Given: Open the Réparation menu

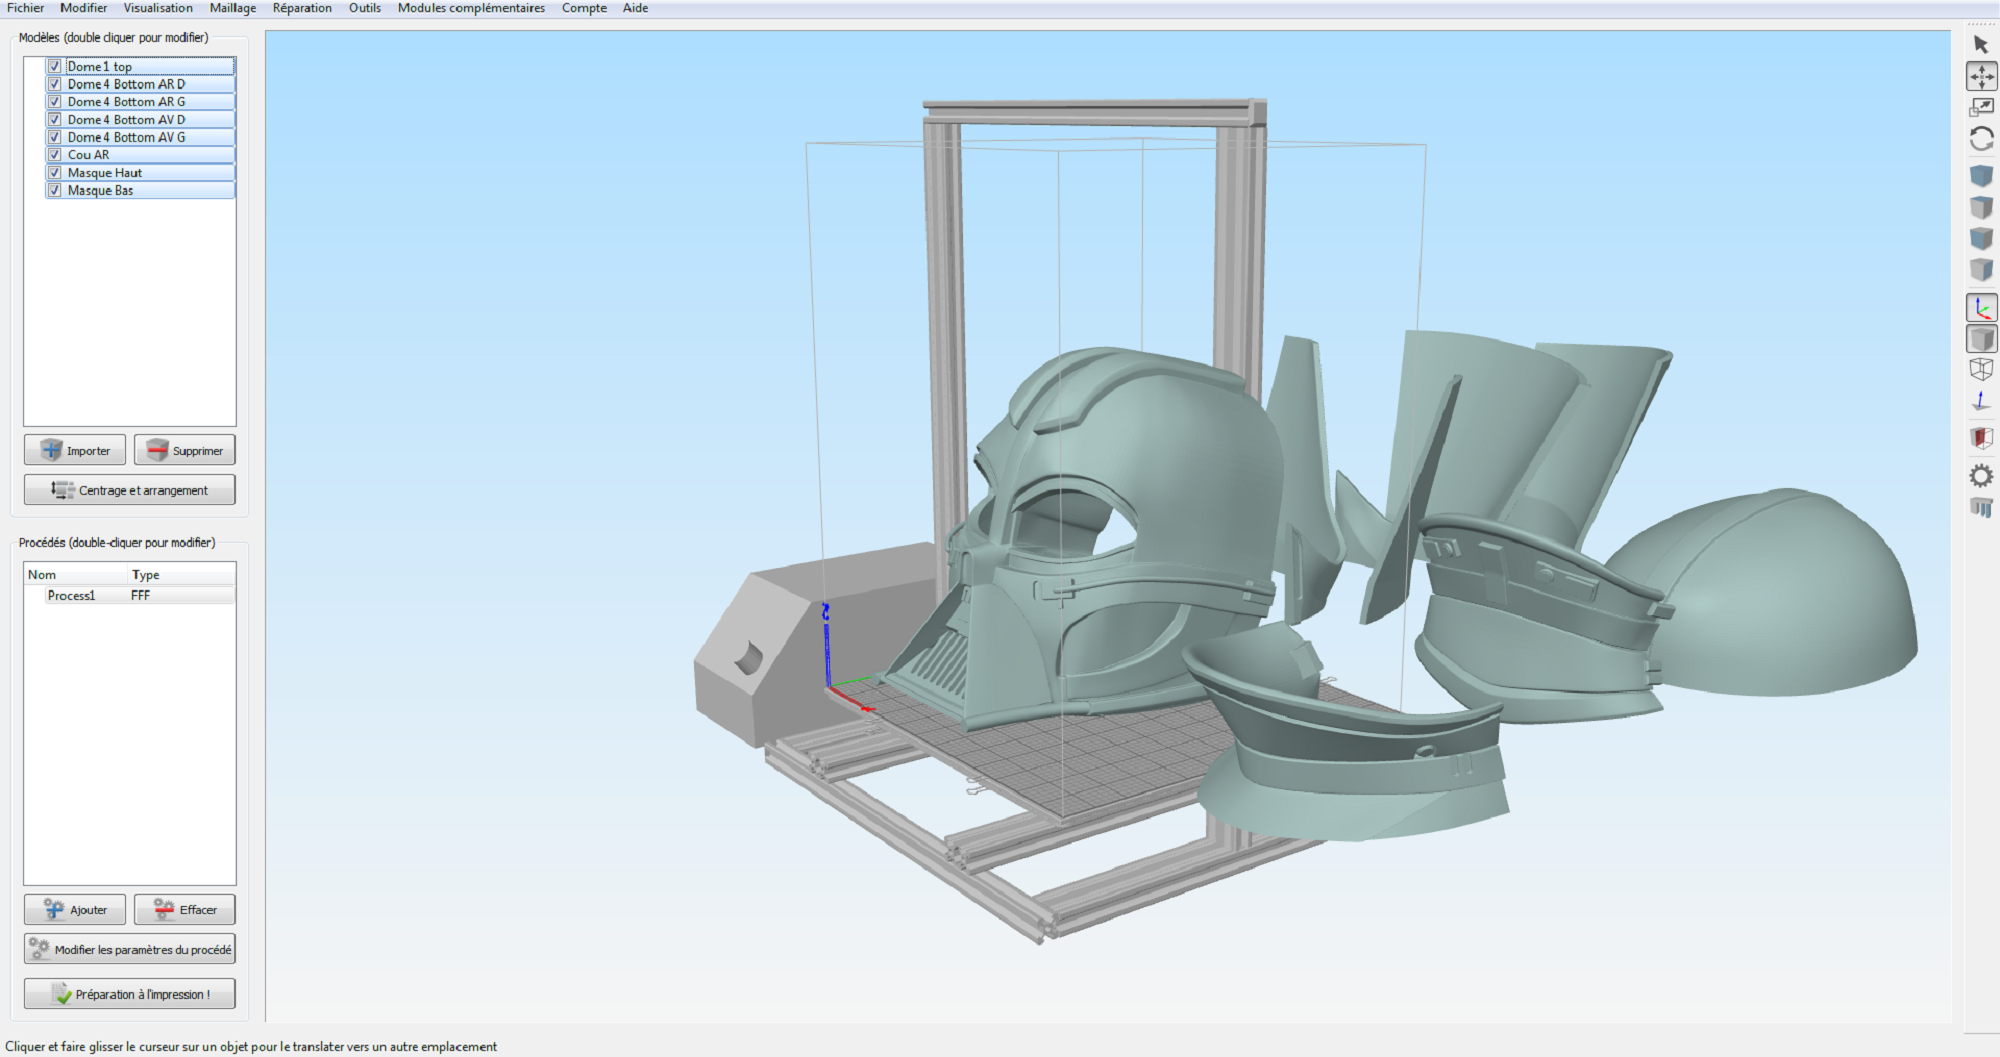Looking at the screenshot, I should click(302, 8).
